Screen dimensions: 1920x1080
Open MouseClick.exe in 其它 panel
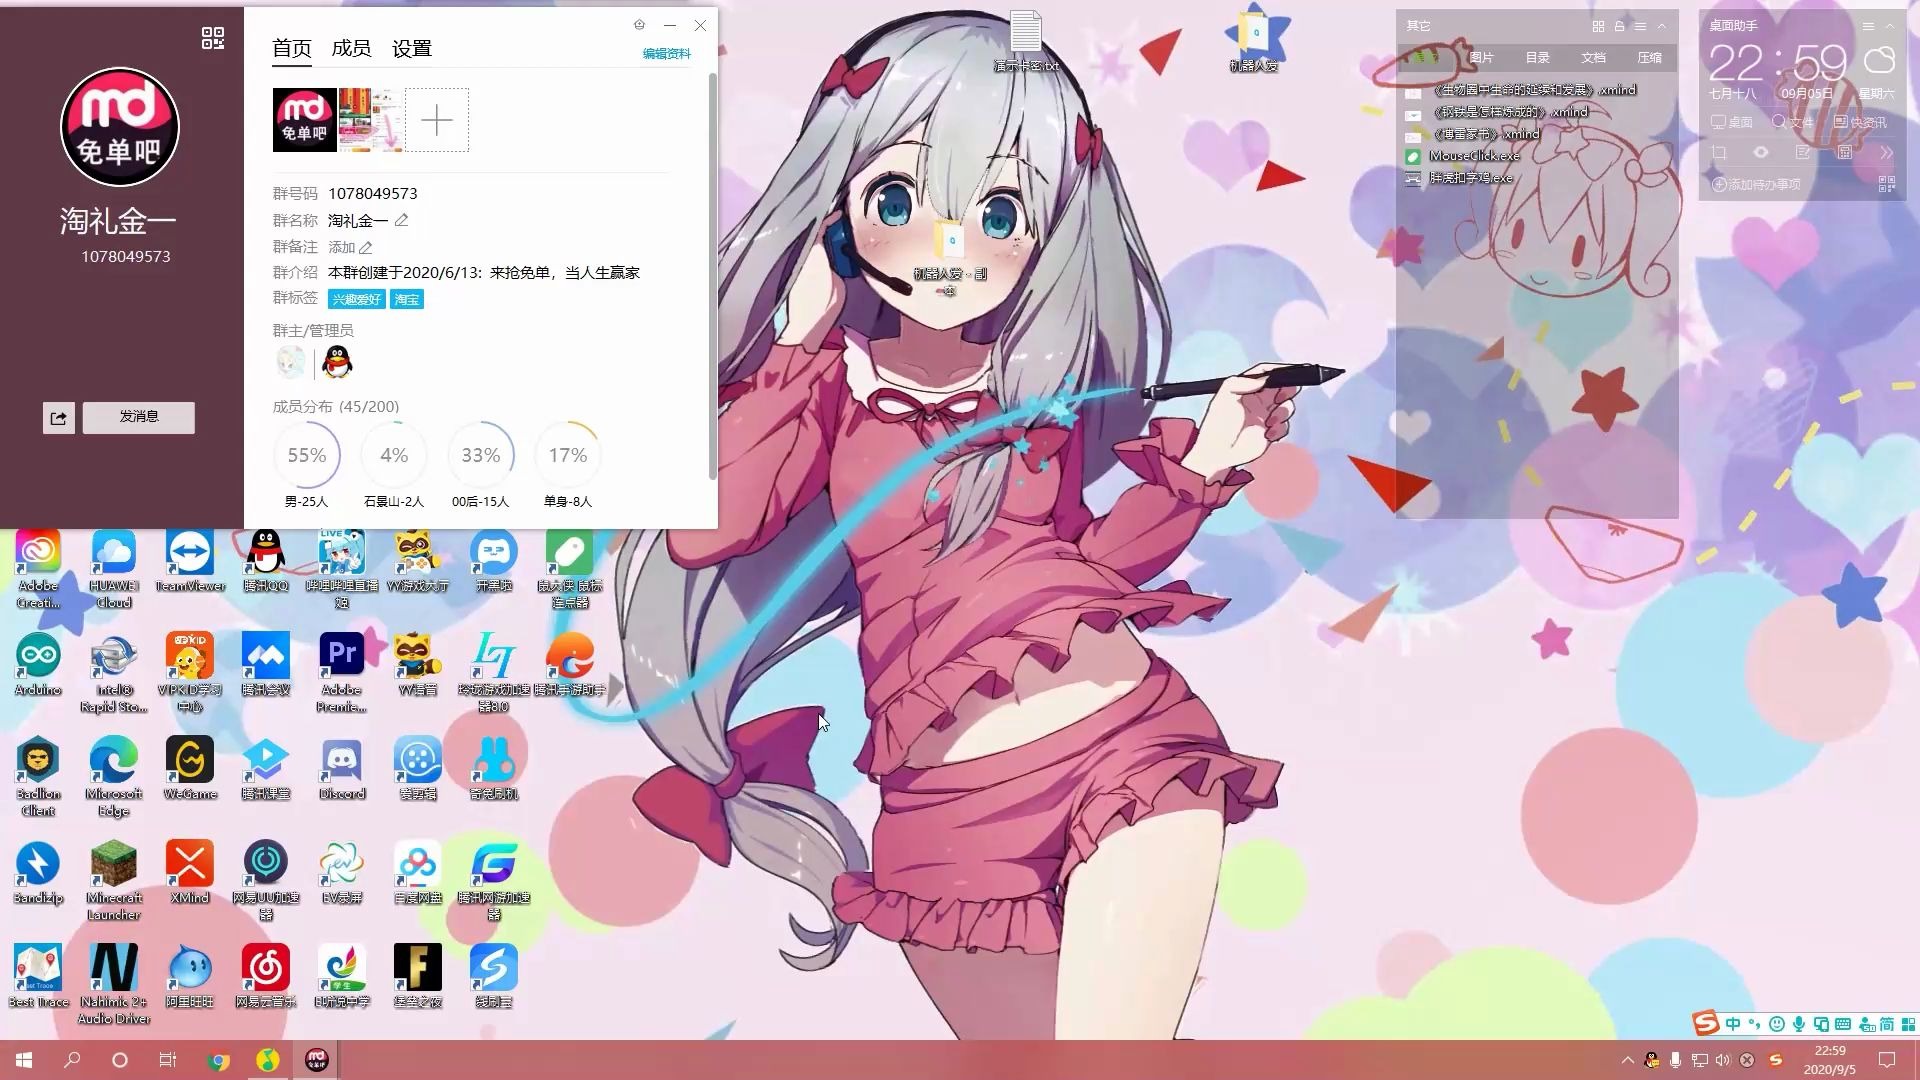click(1462, 156)
